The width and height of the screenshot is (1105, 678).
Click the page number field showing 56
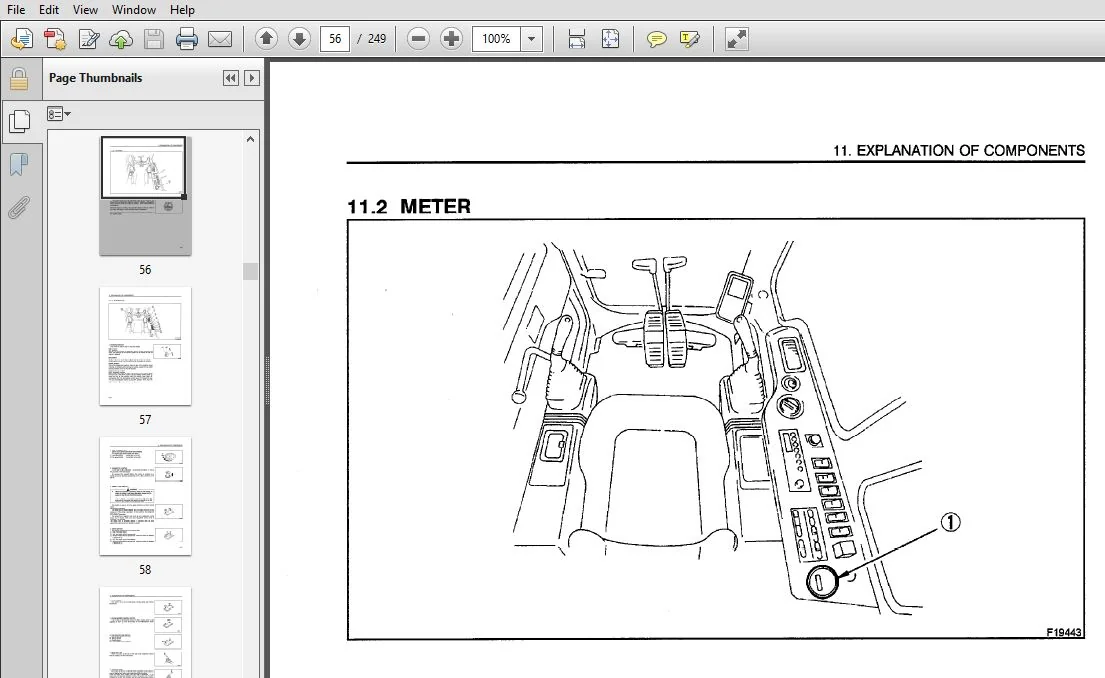(x=335, y=39)
